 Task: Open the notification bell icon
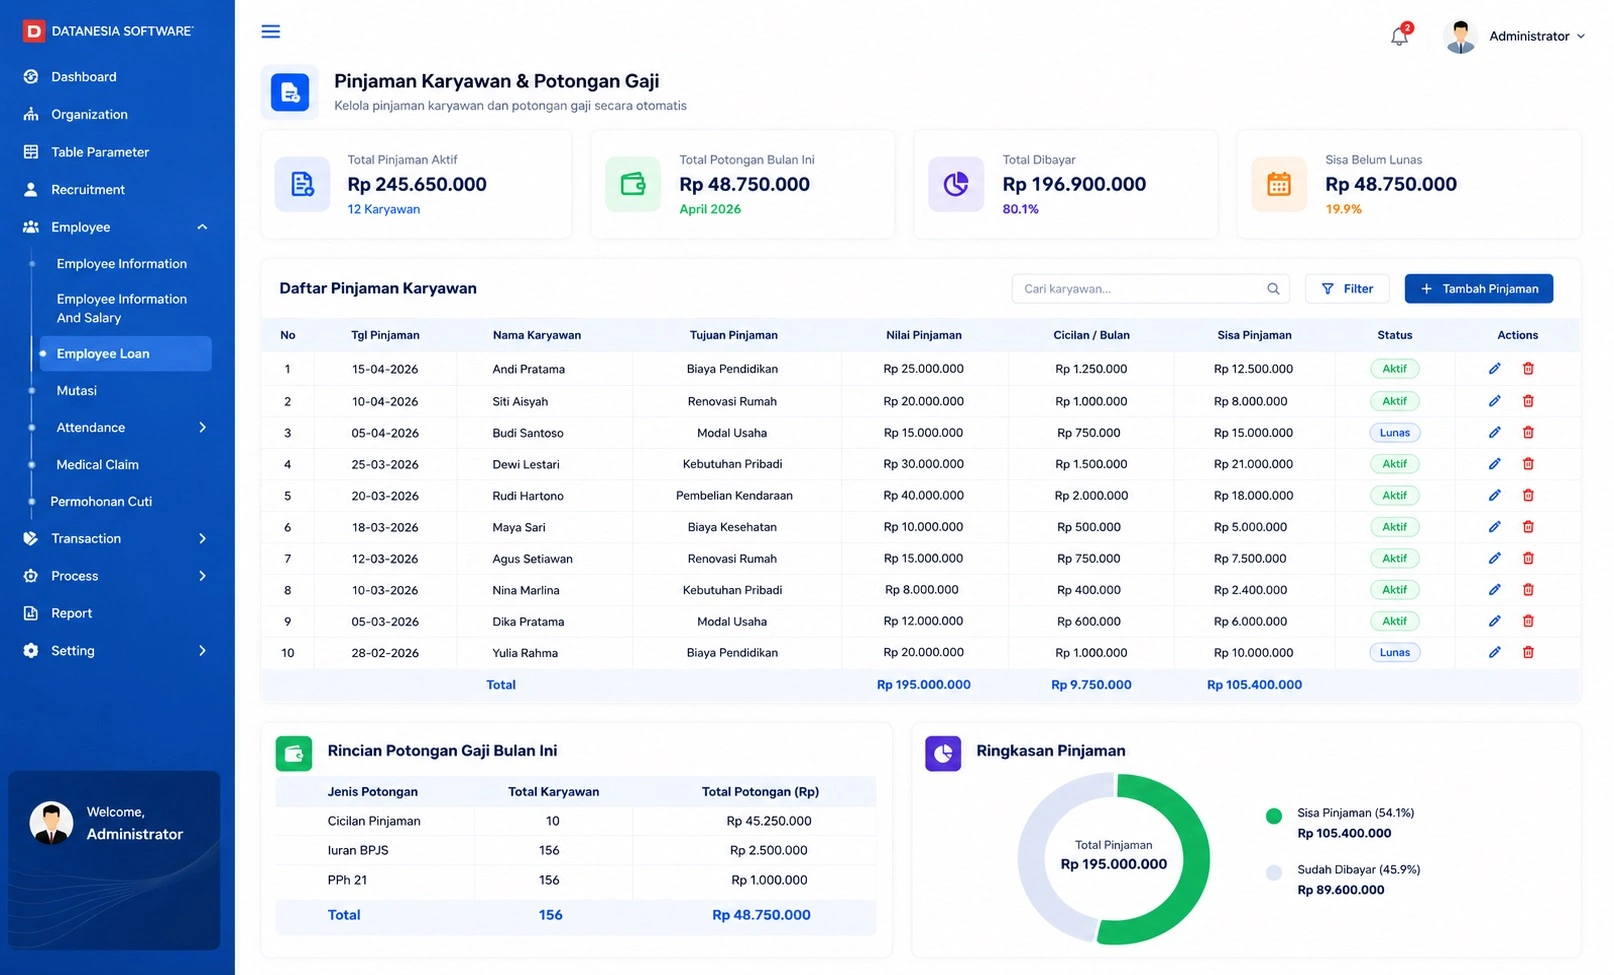tap(1399, 36)
